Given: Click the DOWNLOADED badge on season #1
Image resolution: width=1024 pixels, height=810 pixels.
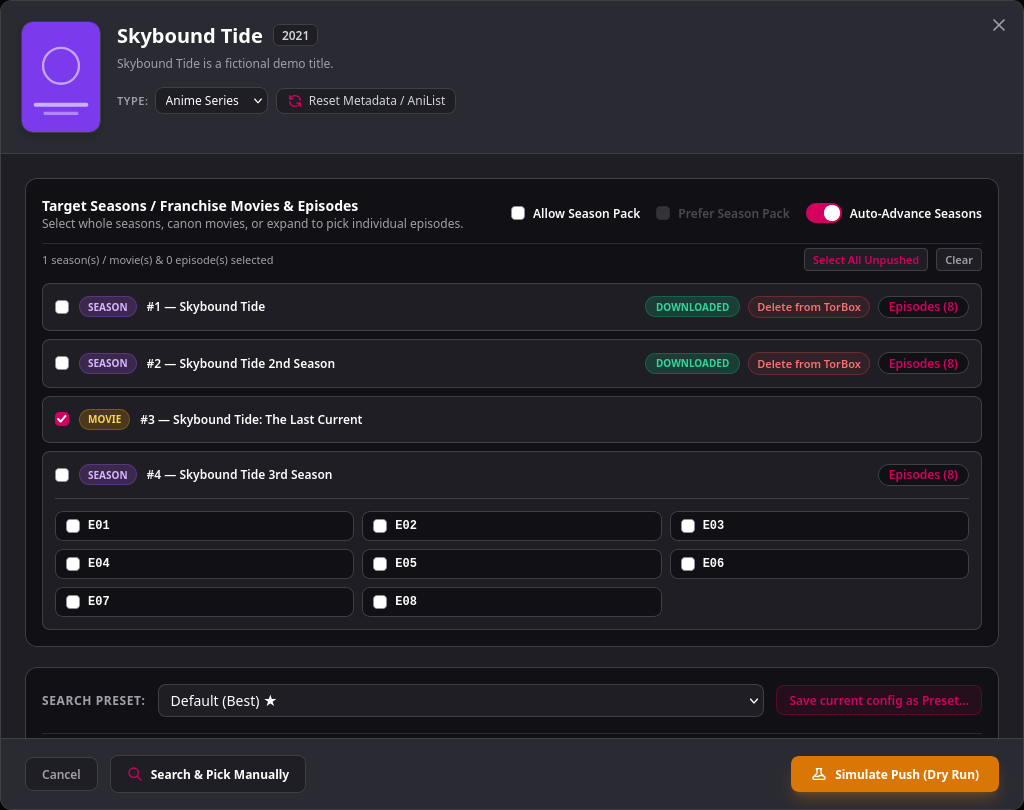Looking at the screenshot, I should [x=692, y=307].
